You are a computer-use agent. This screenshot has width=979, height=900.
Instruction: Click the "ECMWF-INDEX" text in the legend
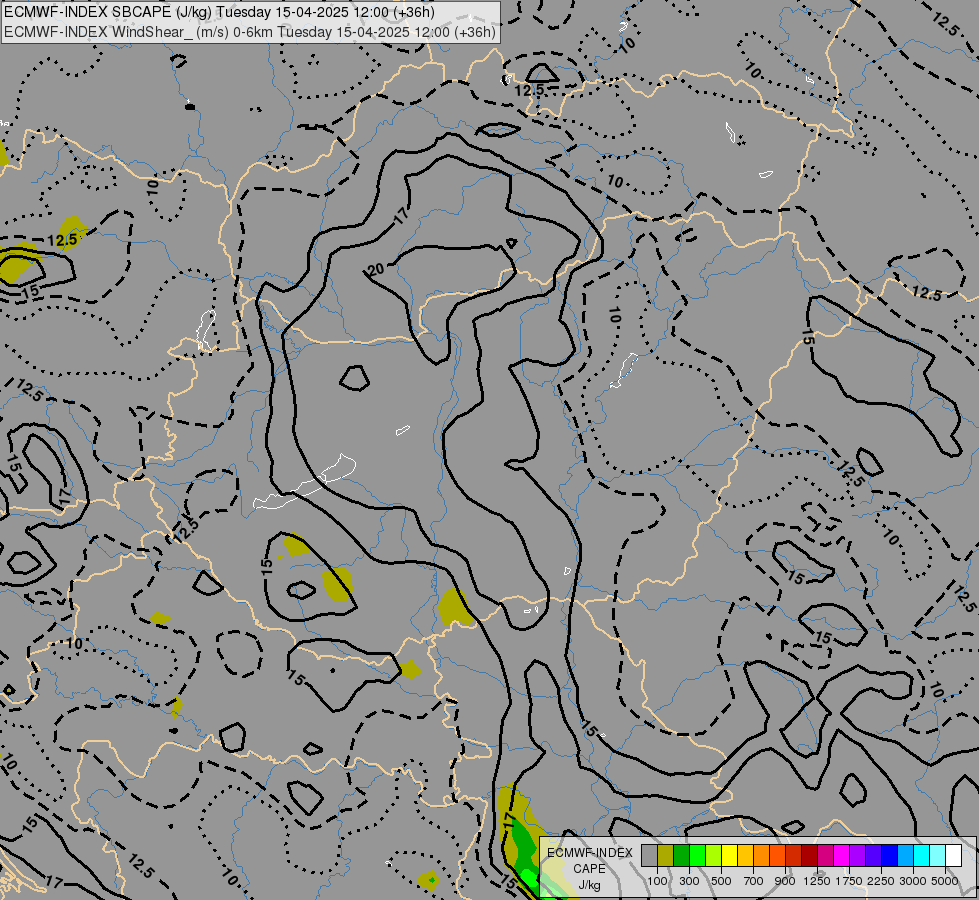(x=590, y=853)
